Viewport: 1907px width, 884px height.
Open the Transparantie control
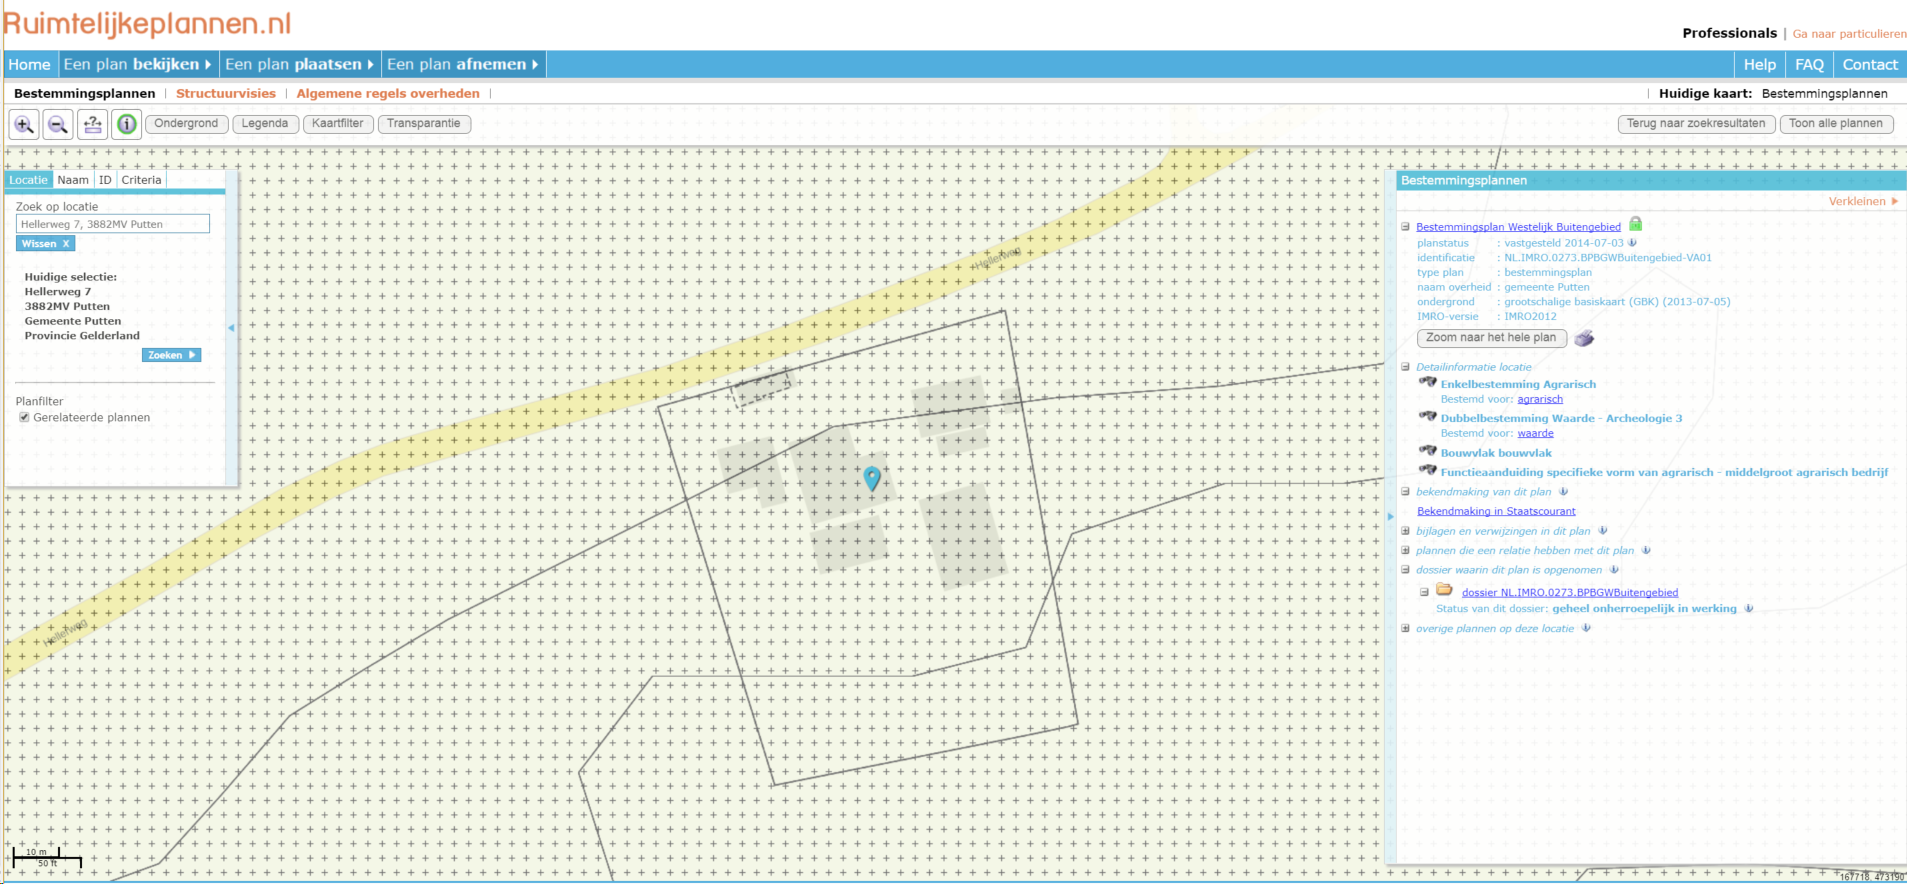(x=423, y=124)
